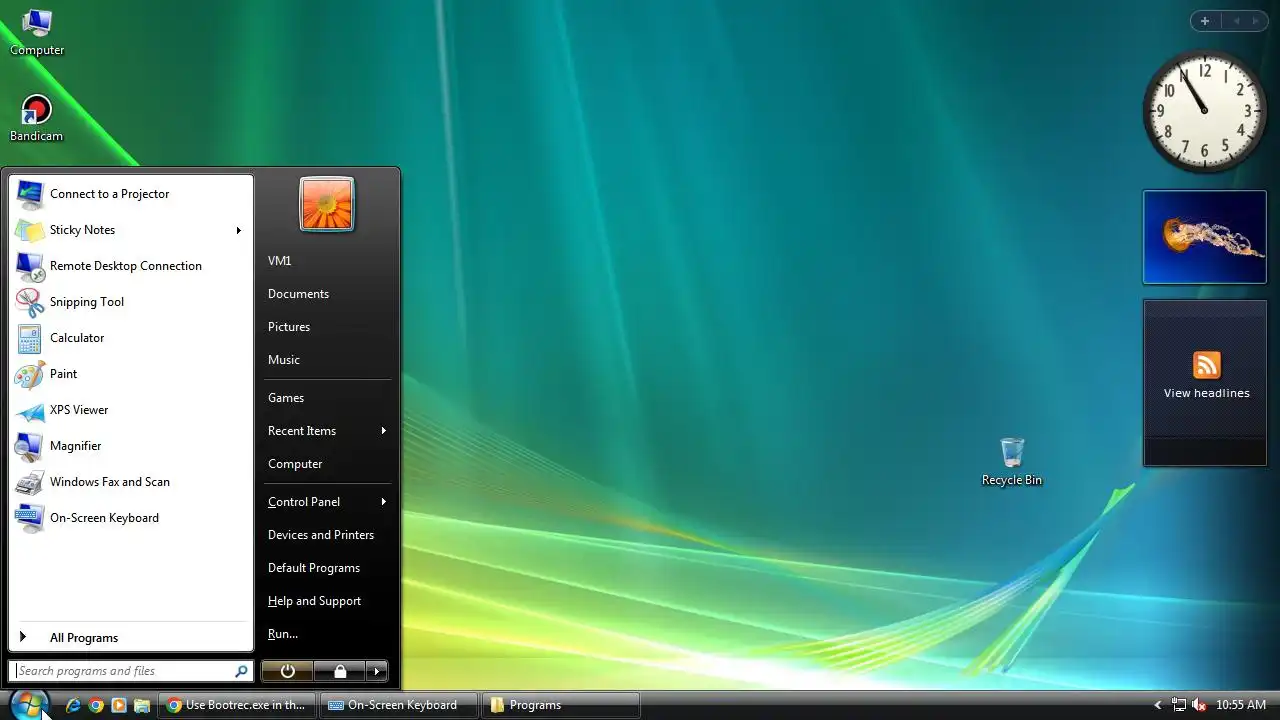Click the network icon in system tray

tap(1179, 705)
